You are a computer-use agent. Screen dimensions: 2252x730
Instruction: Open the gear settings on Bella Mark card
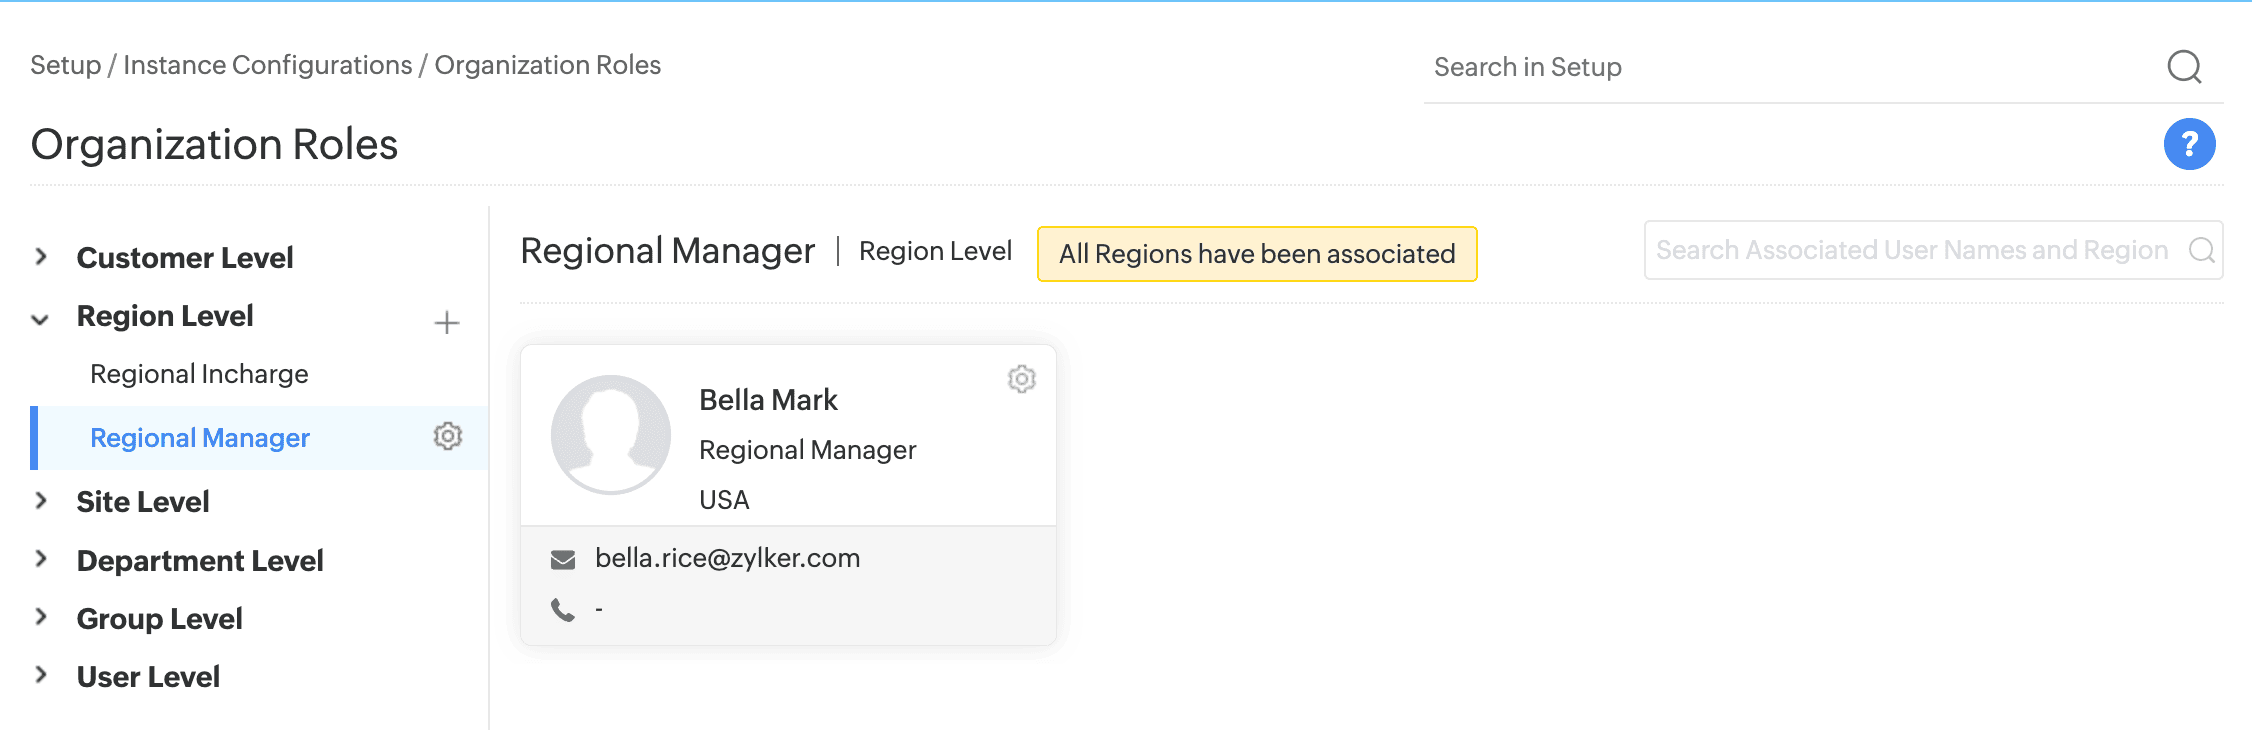pyautogui.click(x=1021, y=379)
